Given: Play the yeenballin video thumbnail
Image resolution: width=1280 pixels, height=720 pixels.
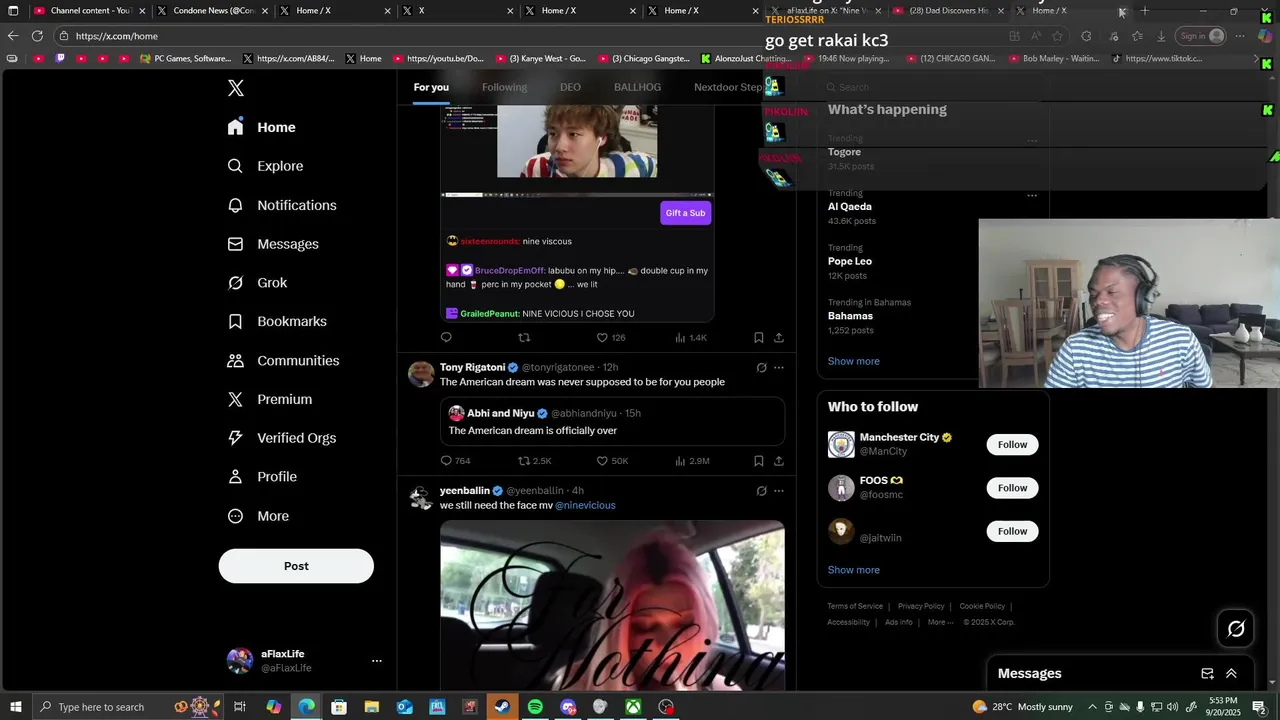Looking at the screenshot, I should point(612,605).
